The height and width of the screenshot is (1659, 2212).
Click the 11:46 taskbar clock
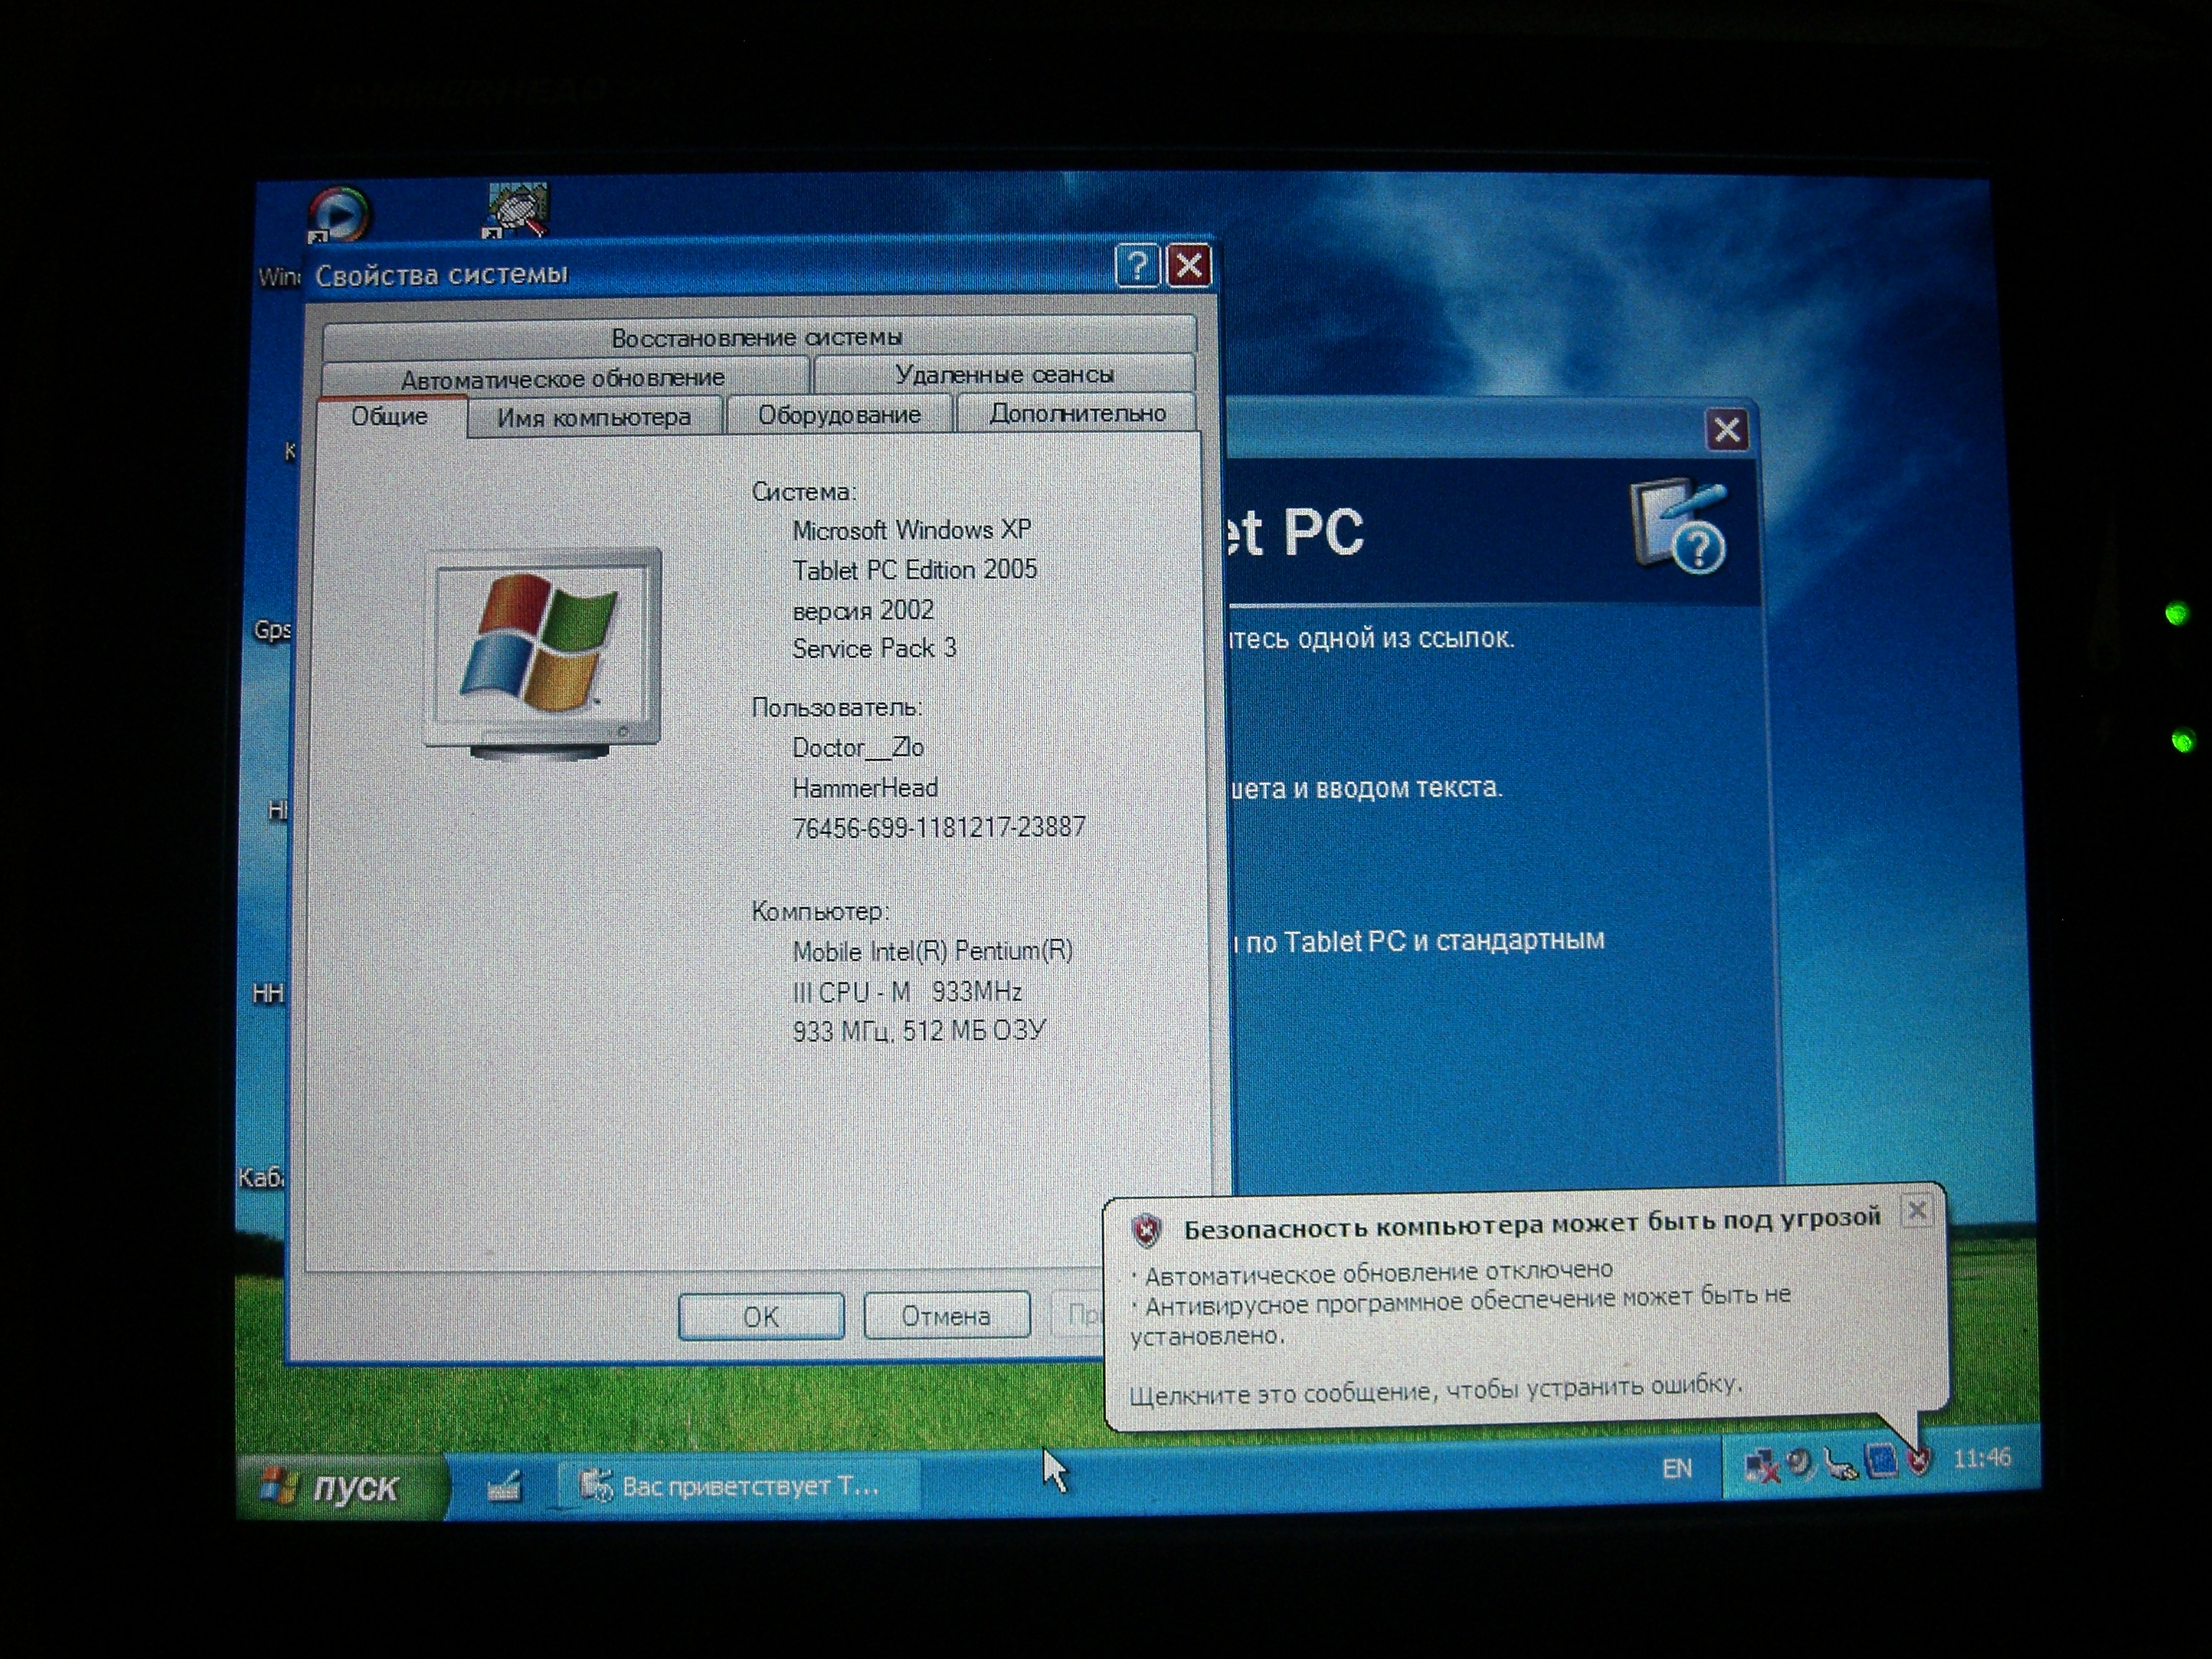(1982, 1458)
